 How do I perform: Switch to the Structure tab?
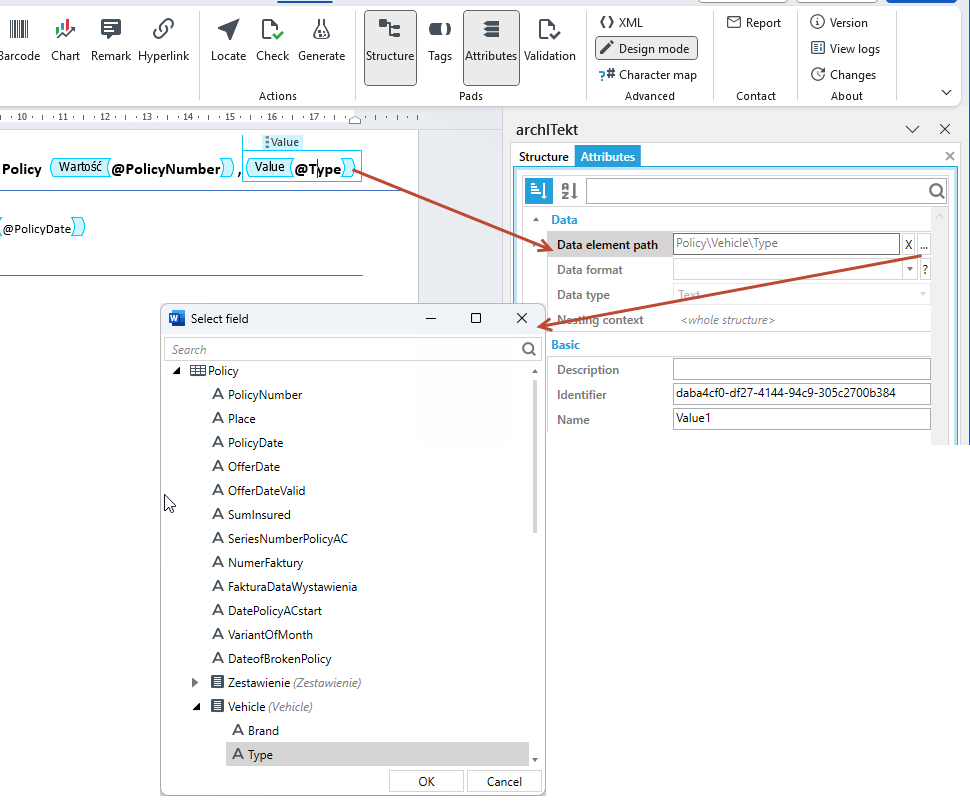(543, 157)
